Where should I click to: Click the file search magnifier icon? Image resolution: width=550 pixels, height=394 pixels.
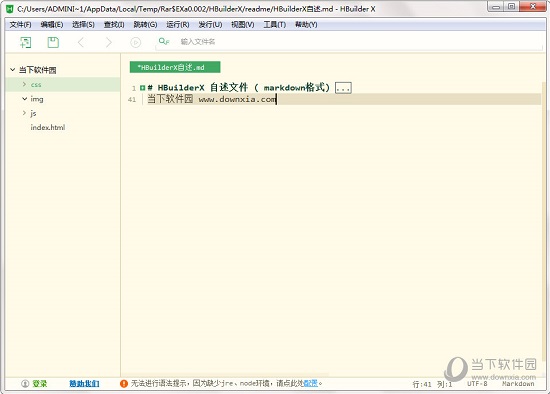(164, 41)
